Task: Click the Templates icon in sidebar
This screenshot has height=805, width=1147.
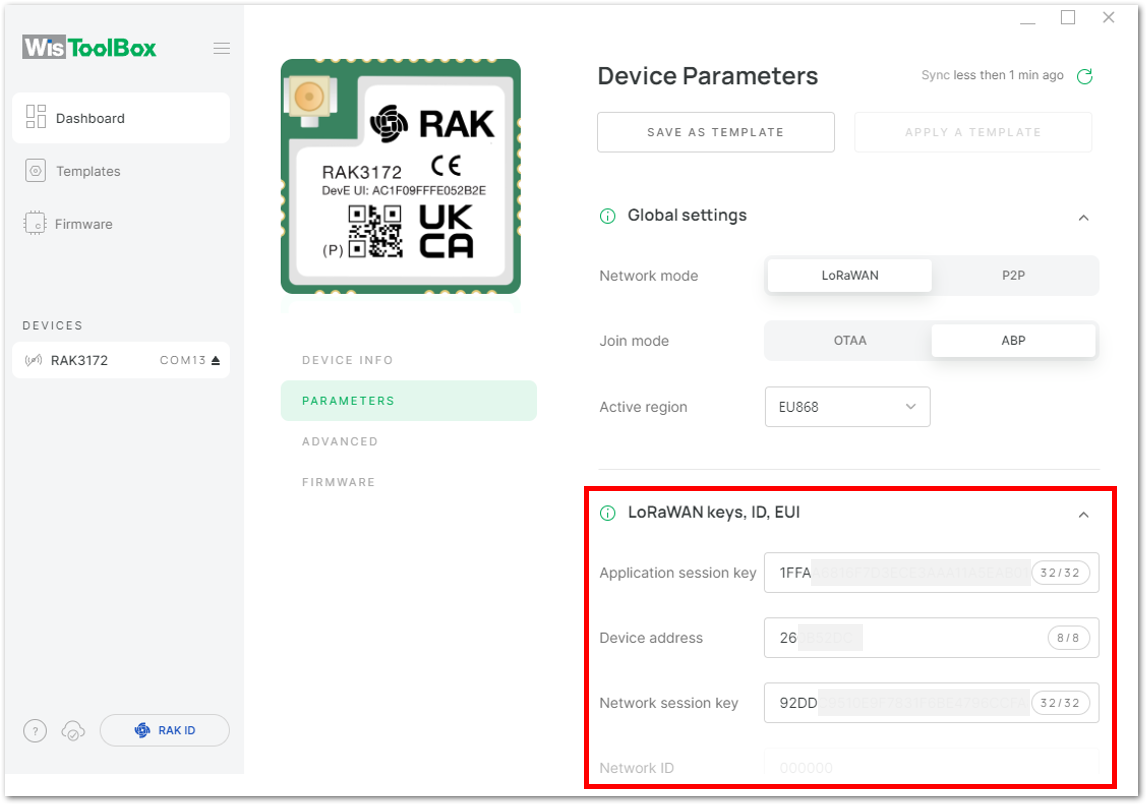Action: [x=35, y=171]
